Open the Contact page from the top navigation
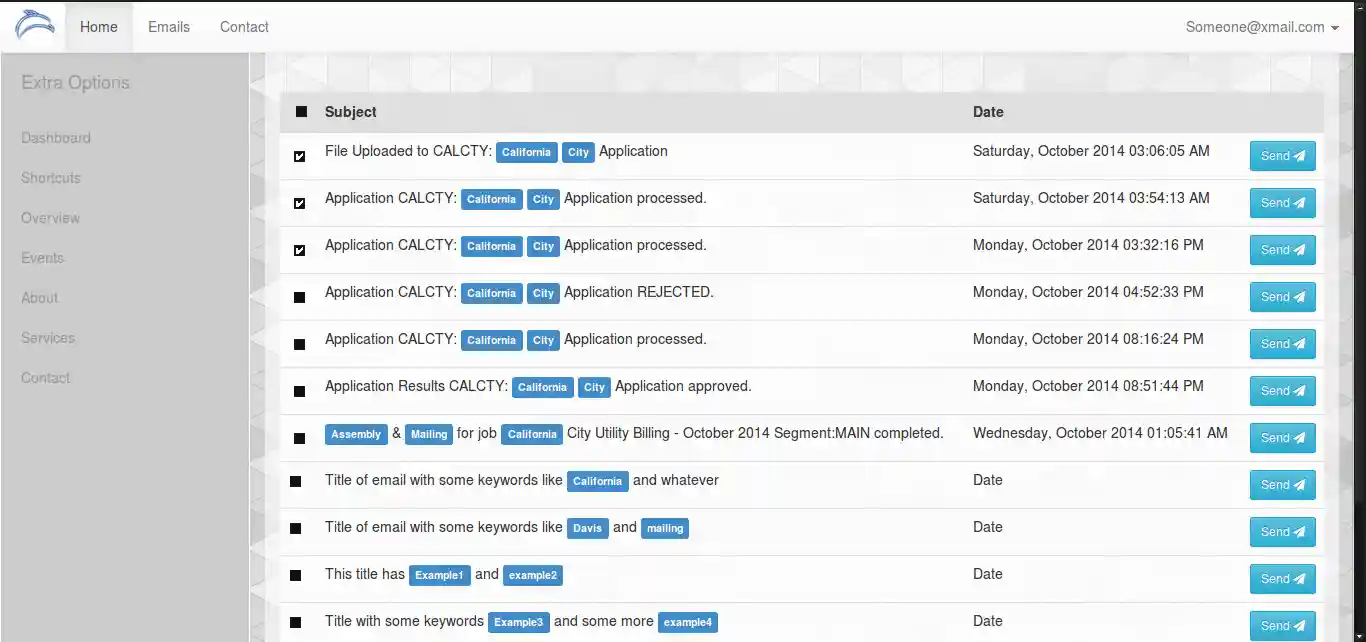The height and width of the screenshot is (642, 1366). [243, 27]
